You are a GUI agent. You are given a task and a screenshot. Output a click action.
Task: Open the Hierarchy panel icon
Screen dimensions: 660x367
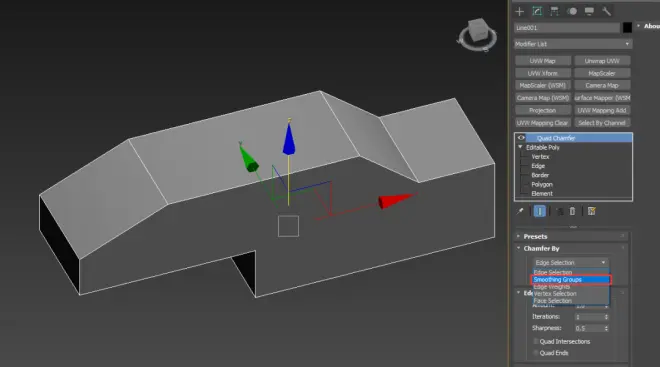pyautogui.click(x=554, y=11)
